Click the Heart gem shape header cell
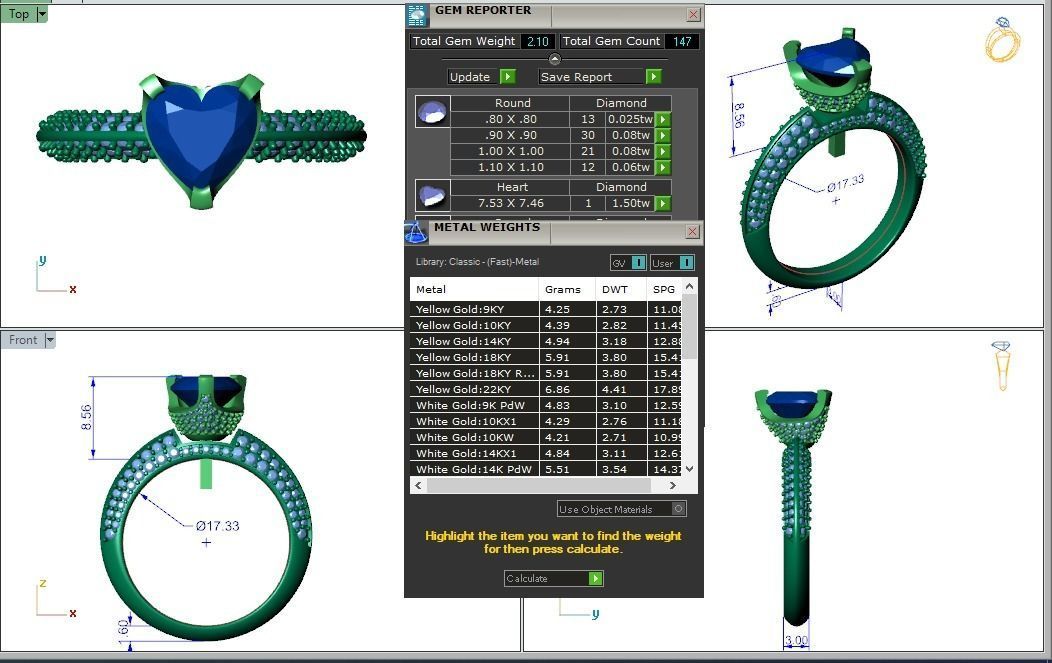 [x=511, y=187]
